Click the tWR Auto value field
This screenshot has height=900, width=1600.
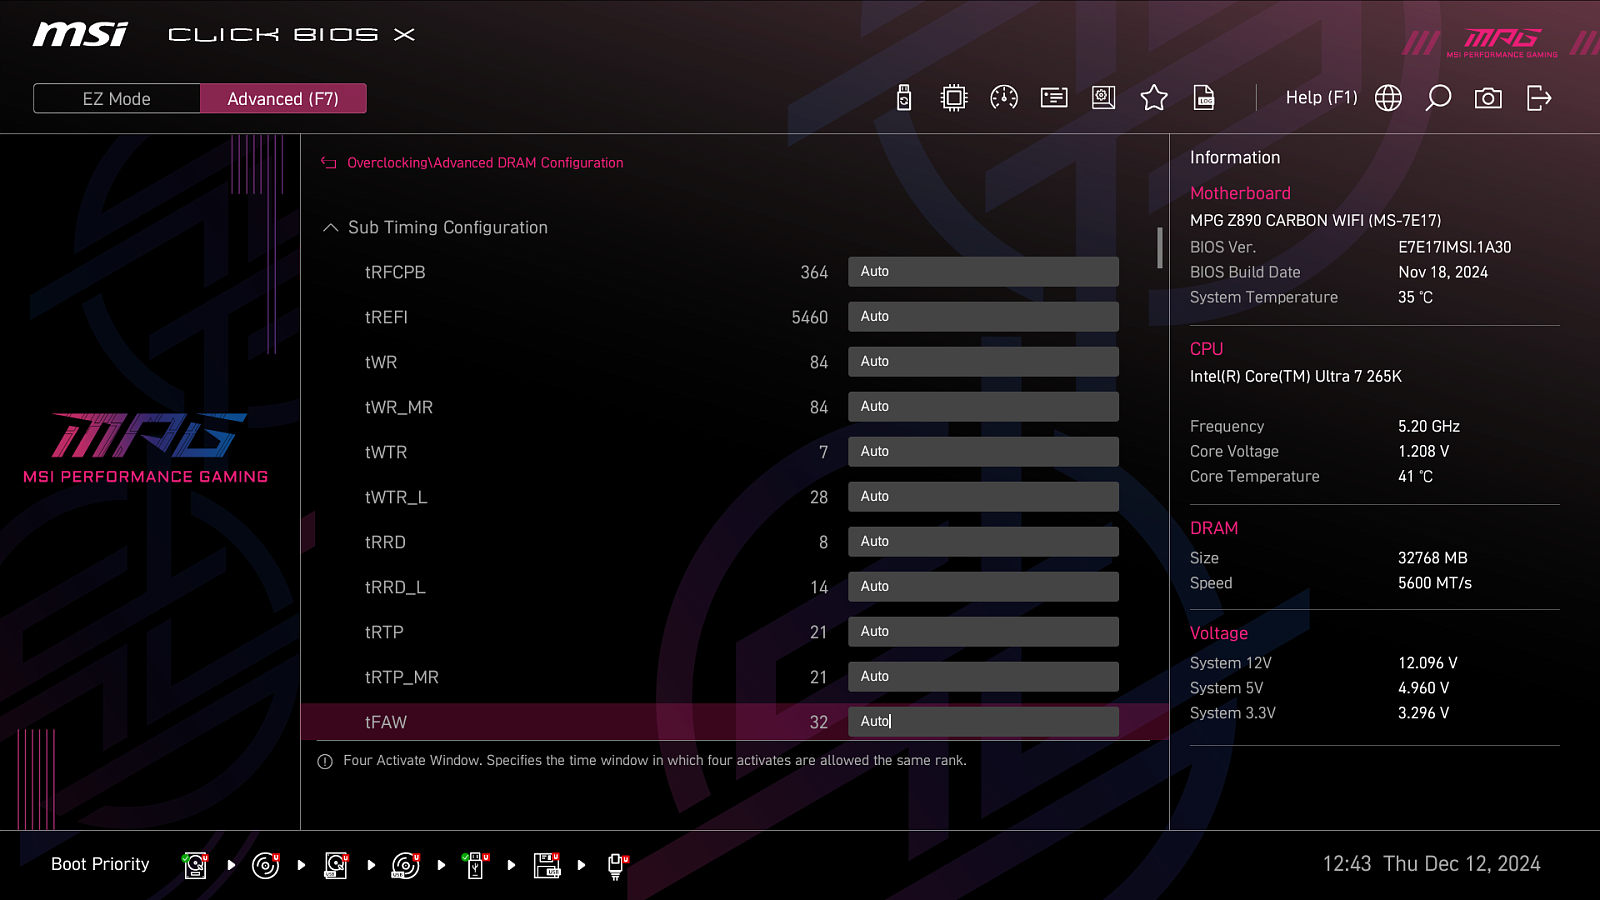[x=983, y=362]
